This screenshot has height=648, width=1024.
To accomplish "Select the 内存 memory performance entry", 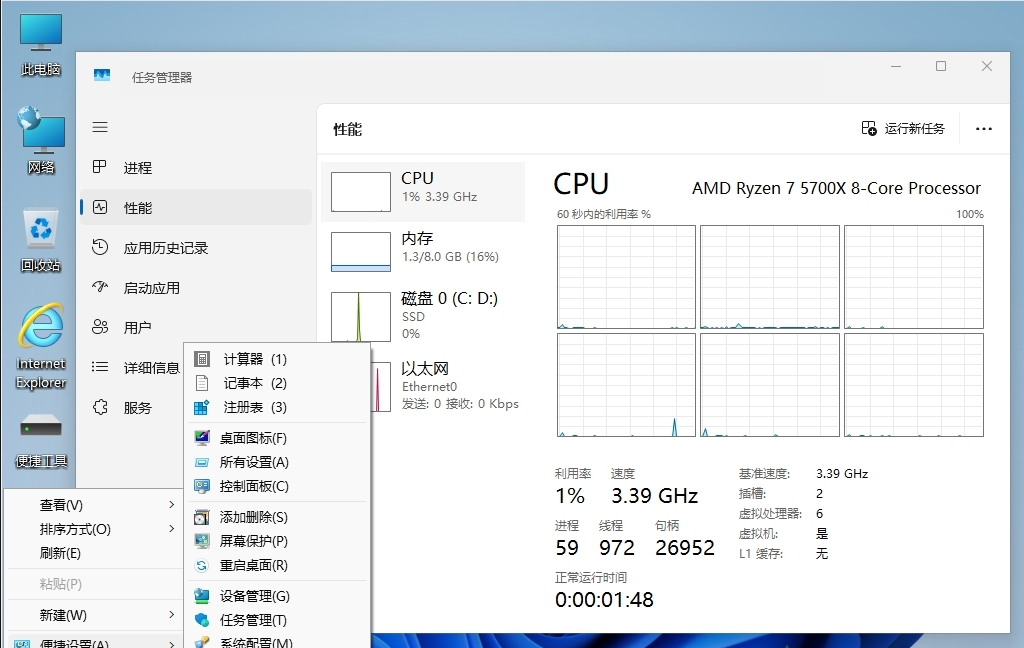I will pyautogui.click(x=423, y=251).
